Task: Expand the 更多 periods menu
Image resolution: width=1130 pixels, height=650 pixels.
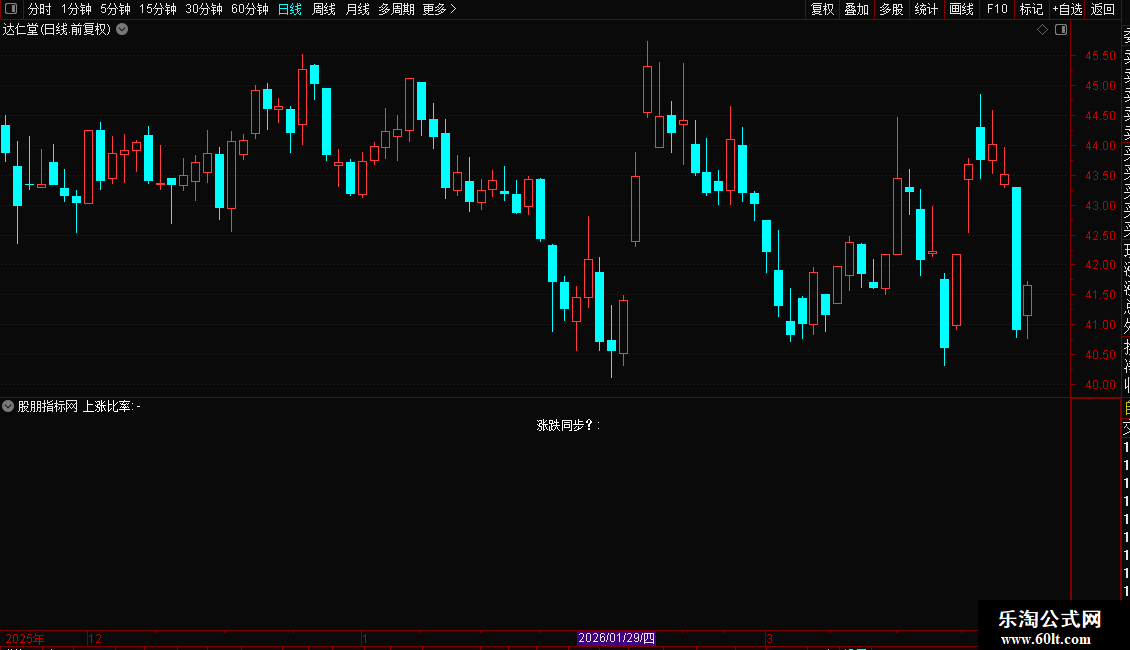Action: click(x=439, y=9)
